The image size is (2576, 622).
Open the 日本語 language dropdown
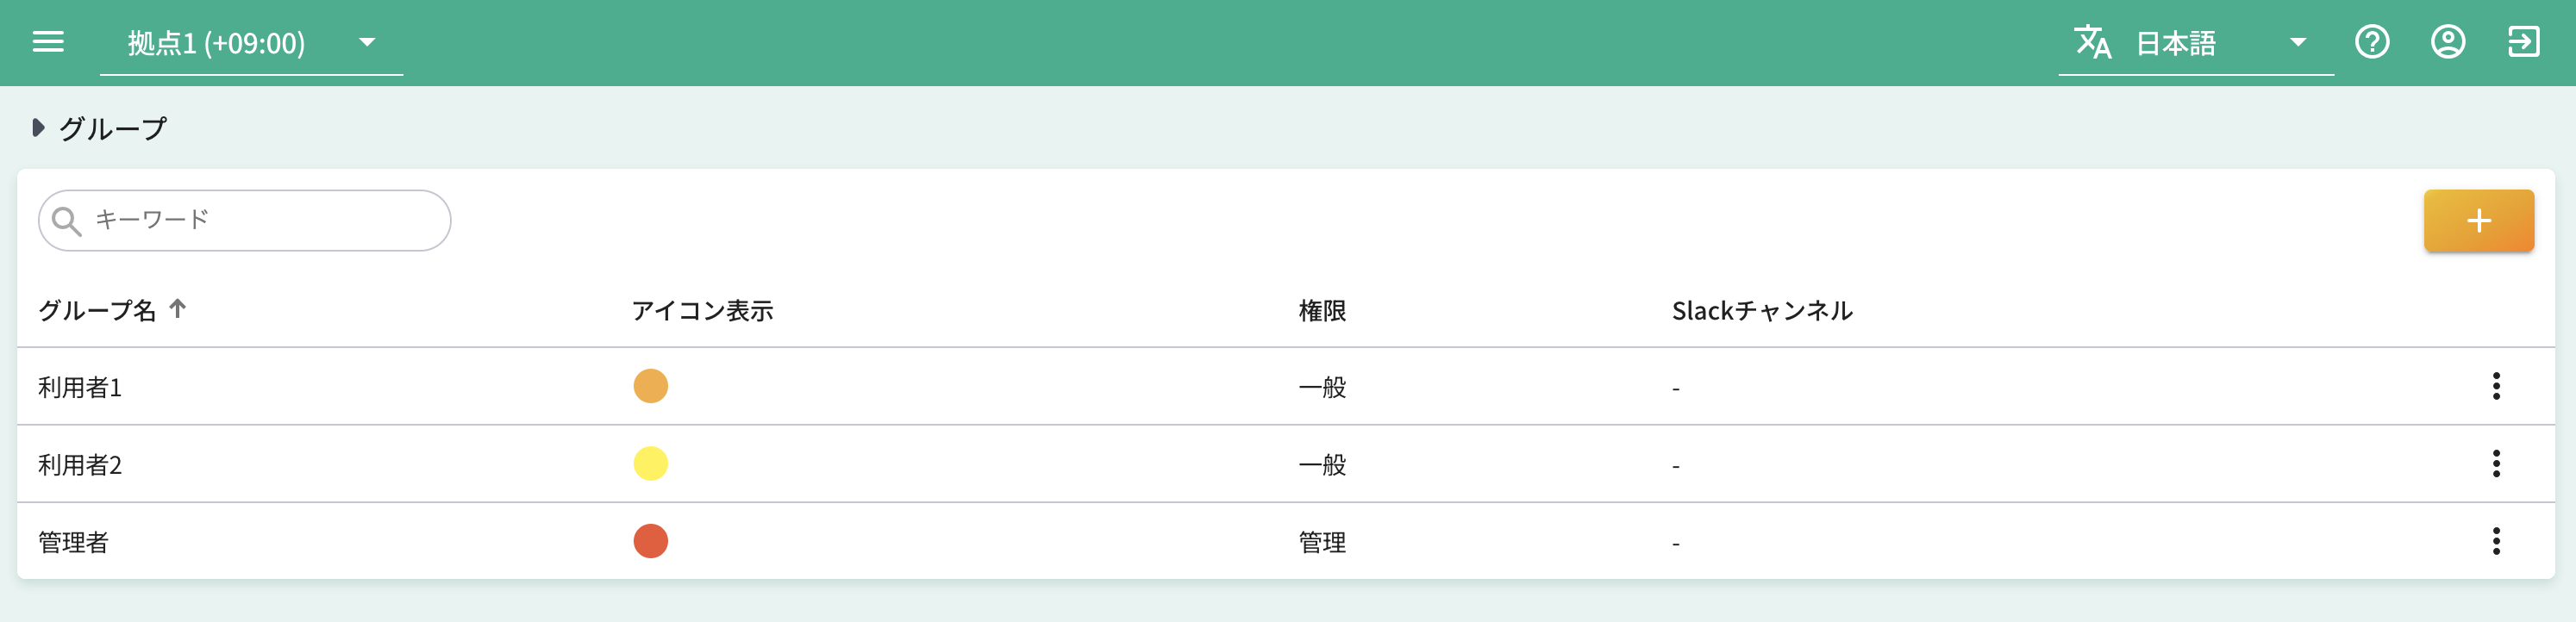[2297, 43]
